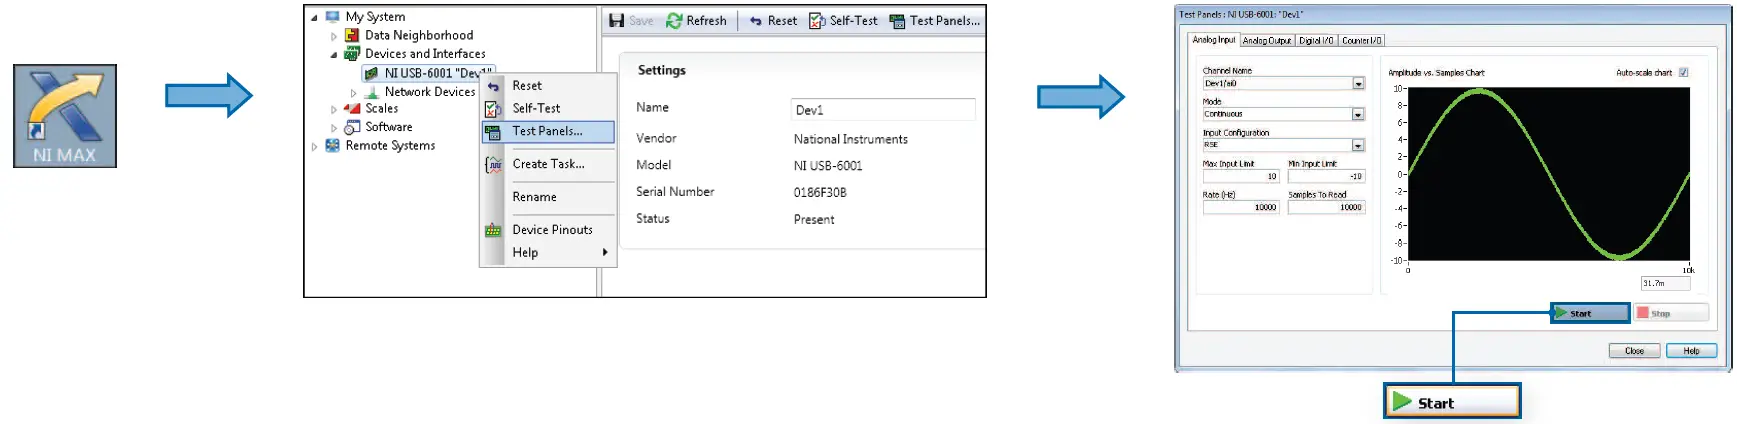Click the Save toolbar button
1737x424 pixels.
(x=631, y=21)
